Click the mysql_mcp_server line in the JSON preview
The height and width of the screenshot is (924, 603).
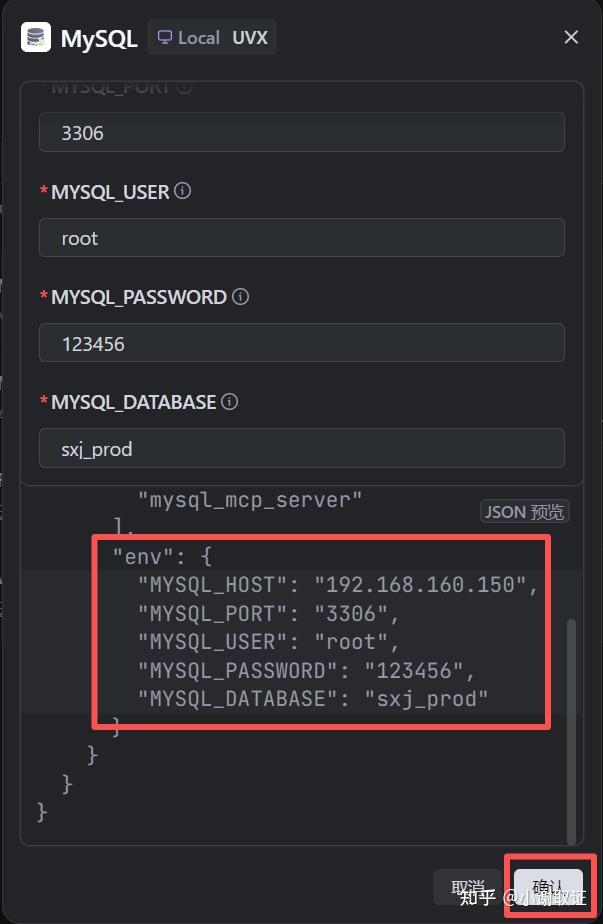(x=250, y=499)
